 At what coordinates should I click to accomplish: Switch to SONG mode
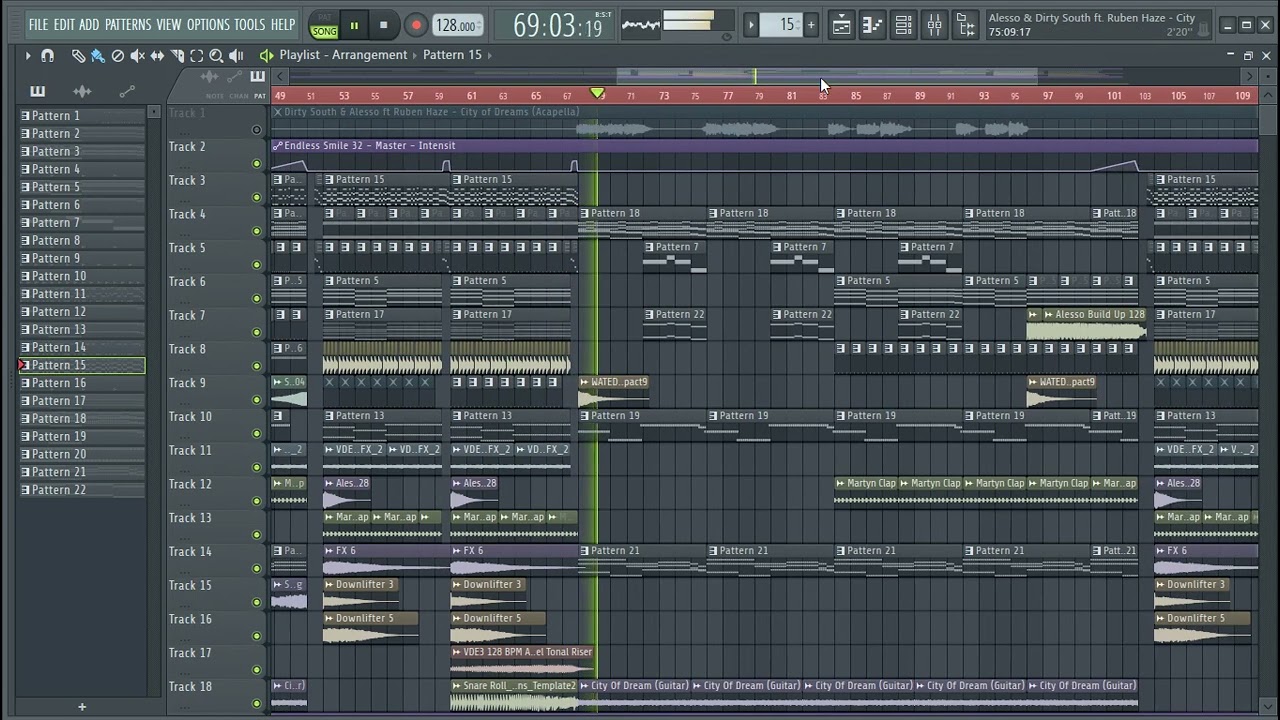pos(324,32)
